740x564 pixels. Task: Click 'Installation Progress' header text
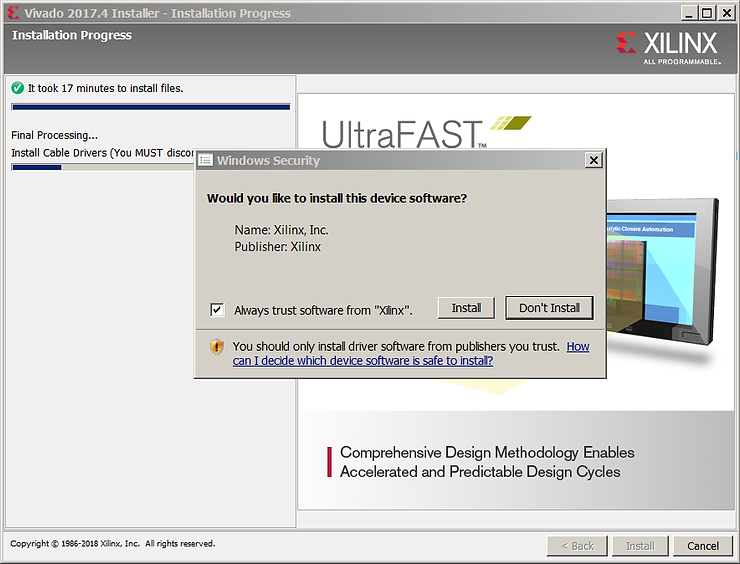coord(72,35)
